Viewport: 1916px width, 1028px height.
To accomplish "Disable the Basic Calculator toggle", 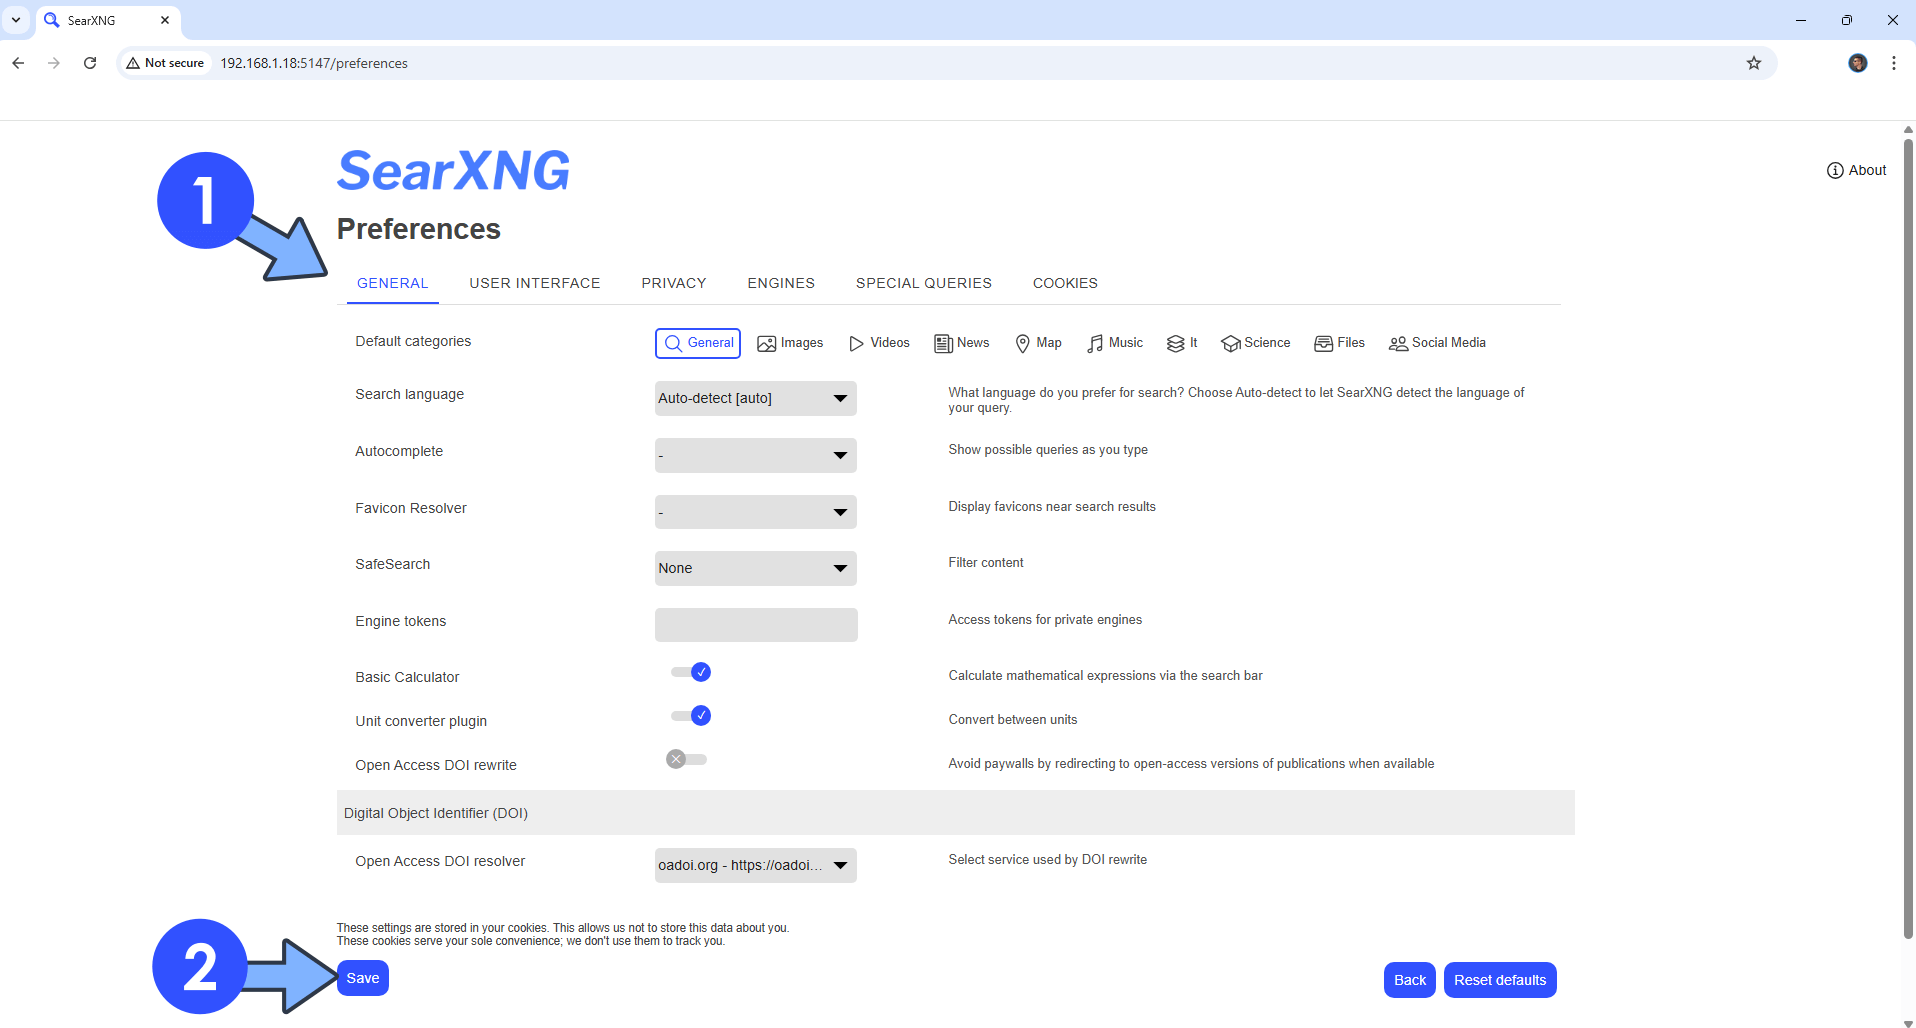I will click(x=691, y=672).
